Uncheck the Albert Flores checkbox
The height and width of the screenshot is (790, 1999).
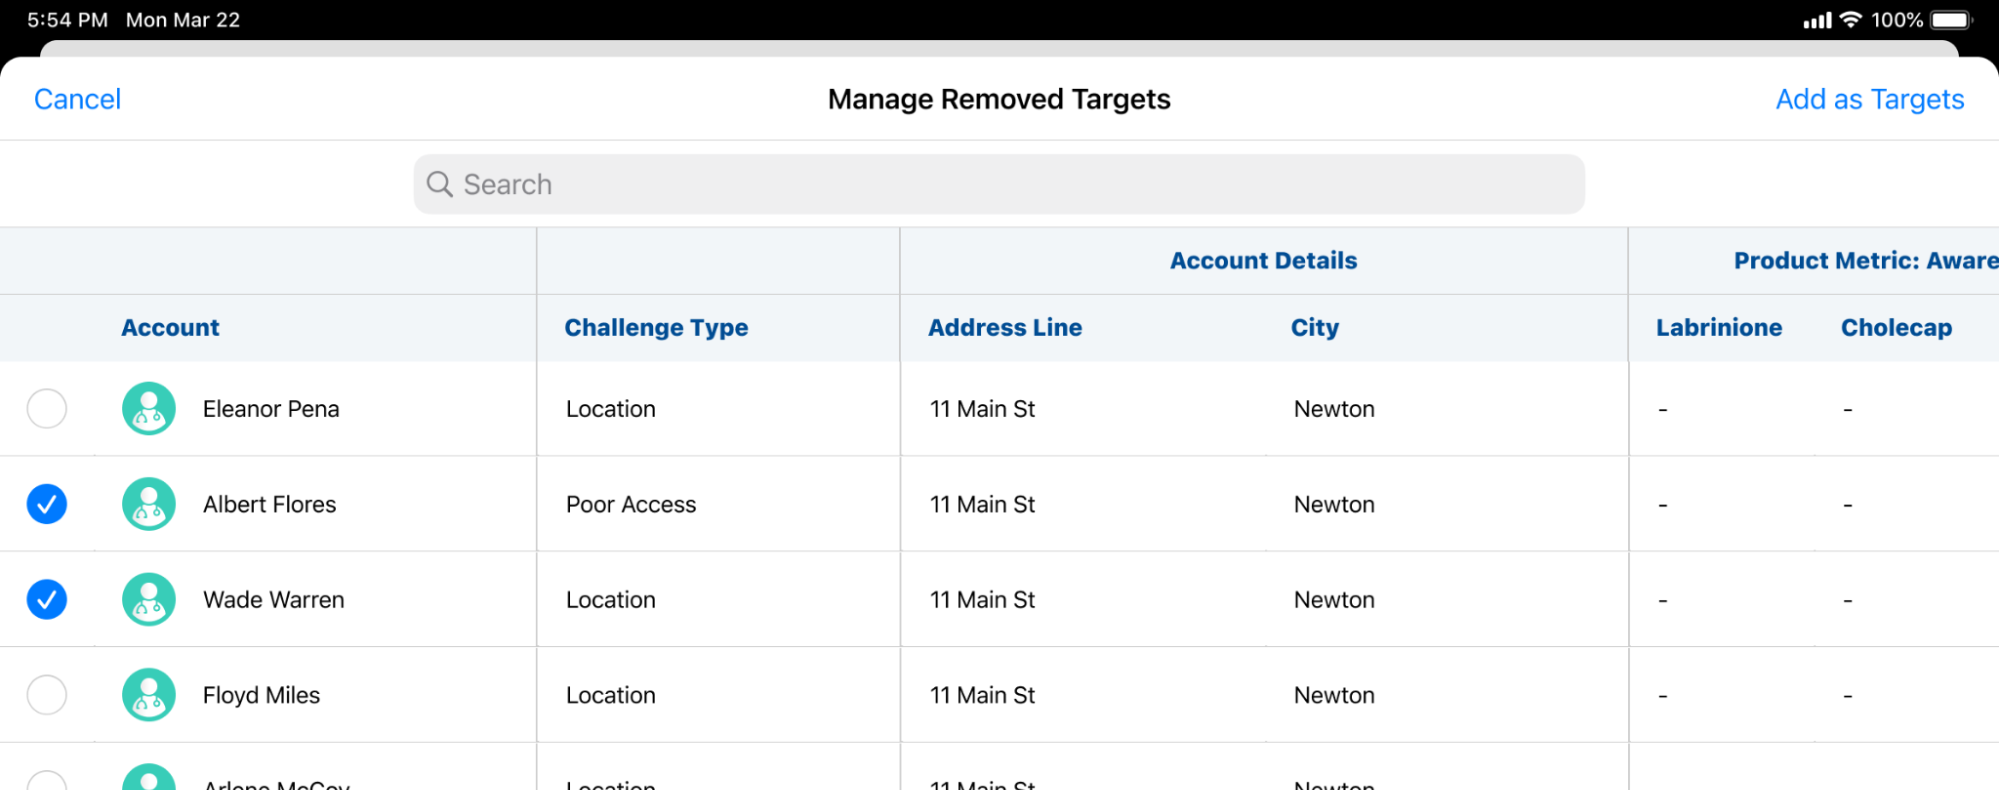point(47,504)
